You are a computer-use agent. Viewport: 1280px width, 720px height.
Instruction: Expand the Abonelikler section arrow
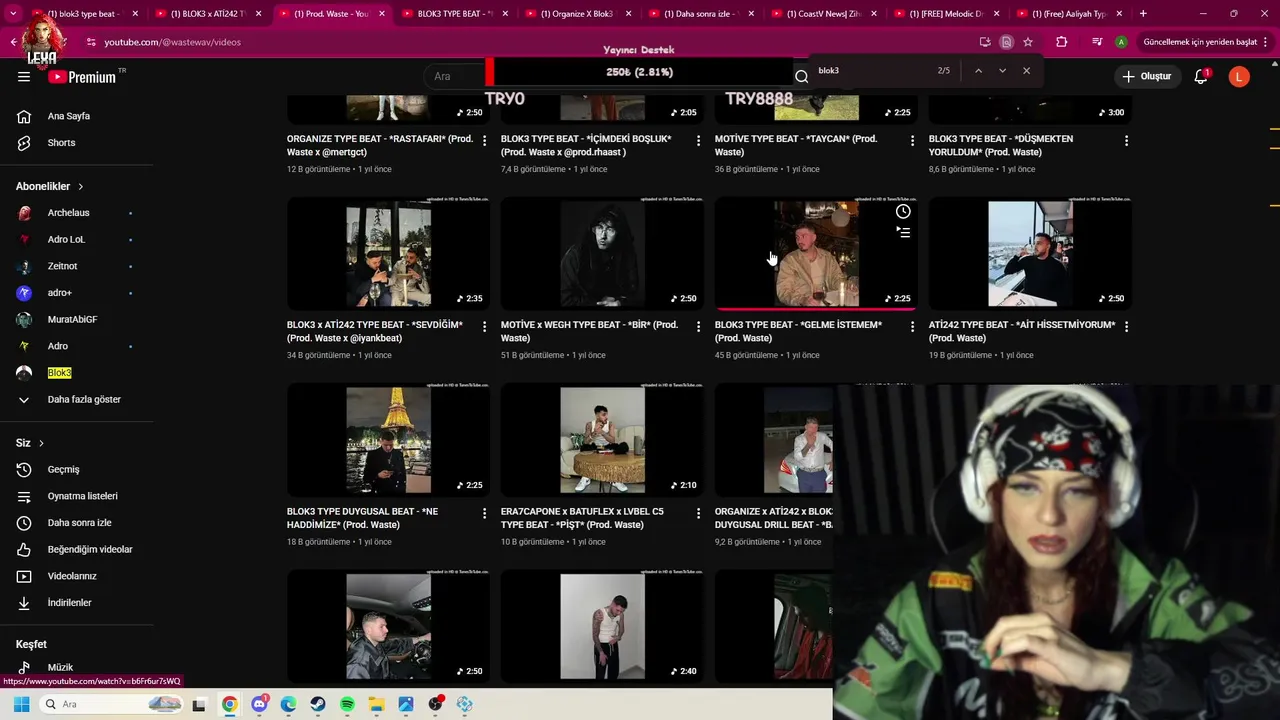pyautogui.click(x=81, y=186)
